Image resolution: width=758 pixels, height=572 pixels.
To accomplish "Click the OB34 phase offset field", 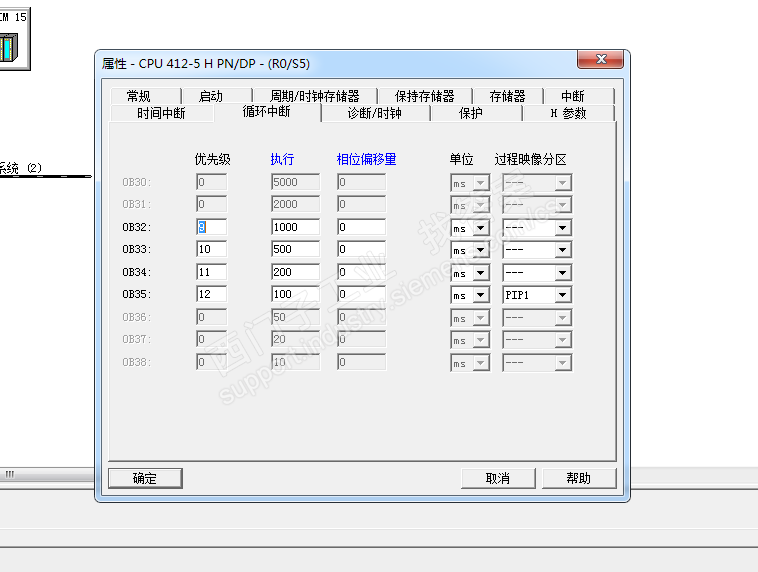I will (x=362, y=272).
